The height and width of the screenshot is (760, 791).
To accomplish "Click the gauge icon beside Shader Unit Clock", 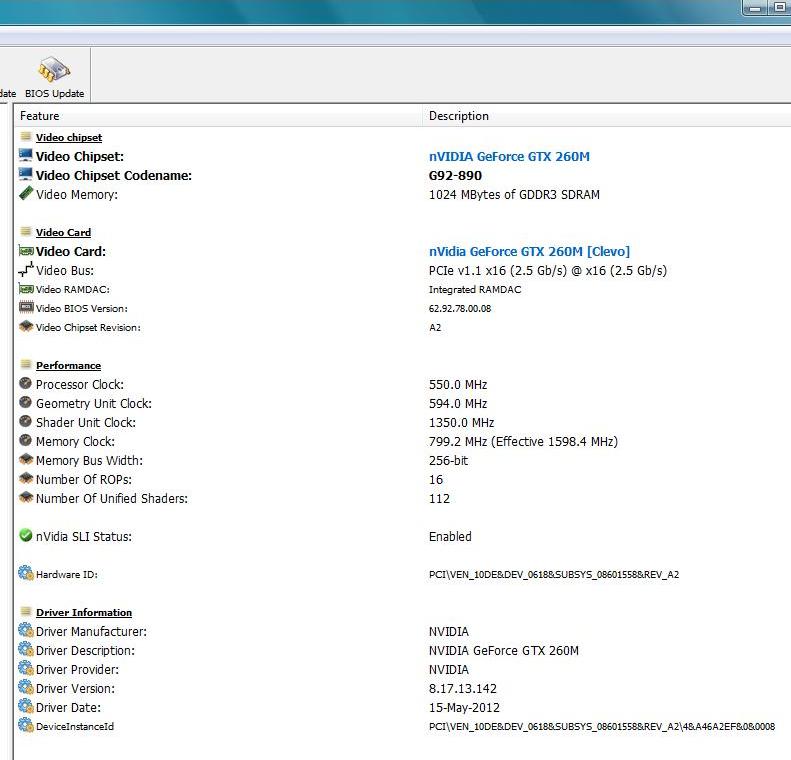I will point(25,421).
